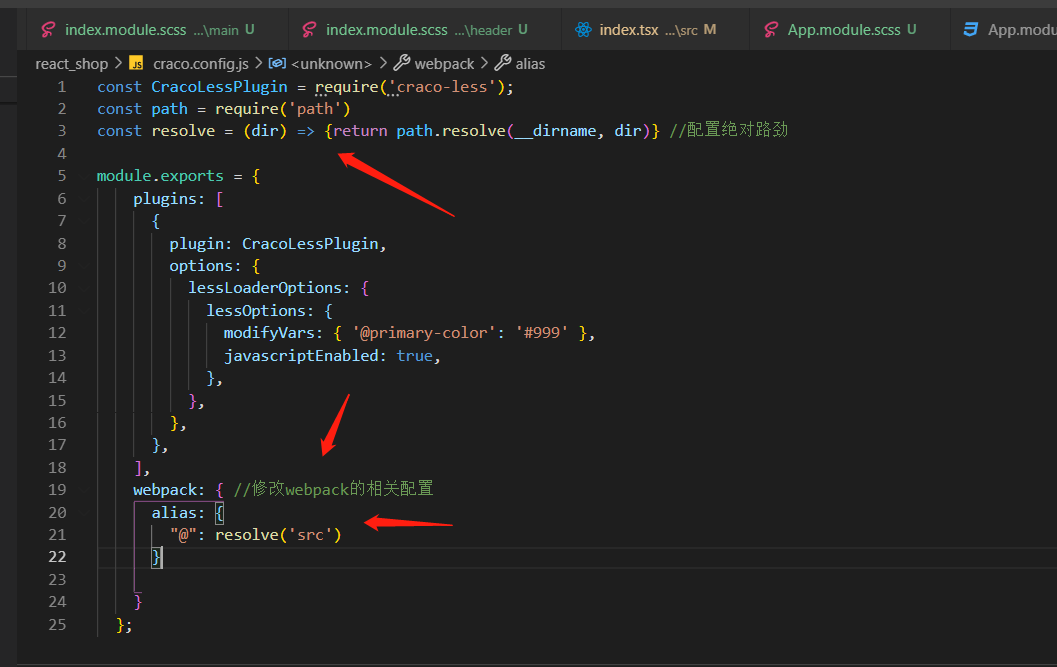
Task: Click line number 25 in the gutter
Action: (57, 625)
